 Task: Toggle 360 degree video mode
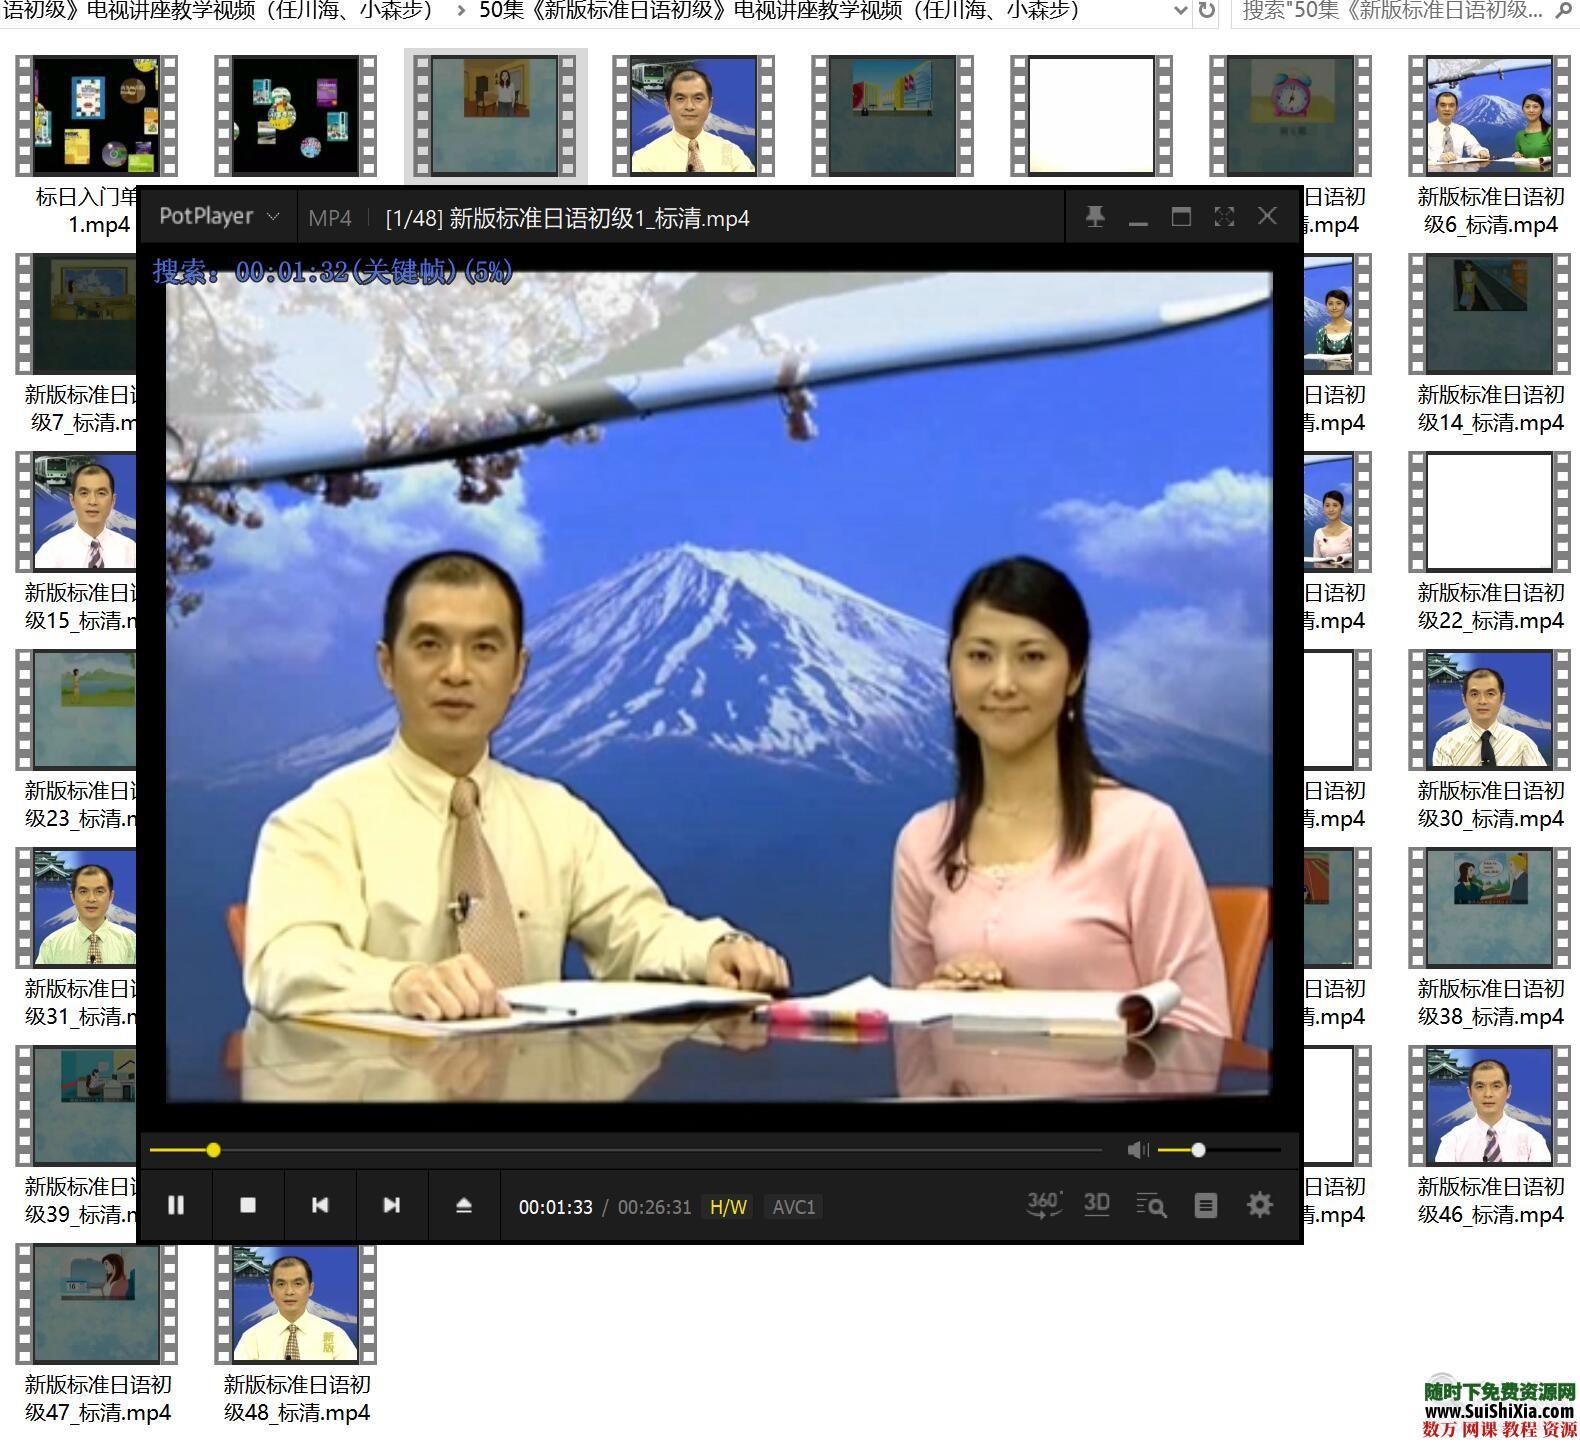tap(1044, 1205)
